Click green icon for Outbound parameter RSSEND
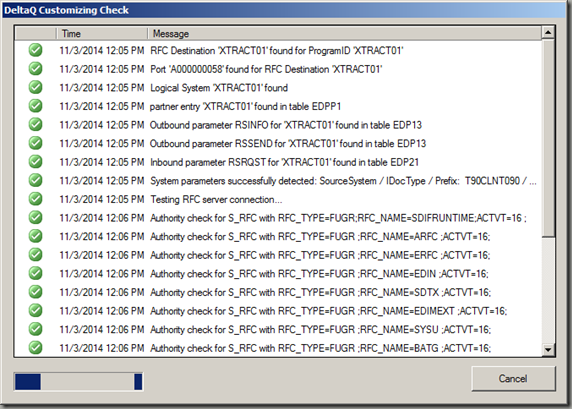 coord(35,143)
